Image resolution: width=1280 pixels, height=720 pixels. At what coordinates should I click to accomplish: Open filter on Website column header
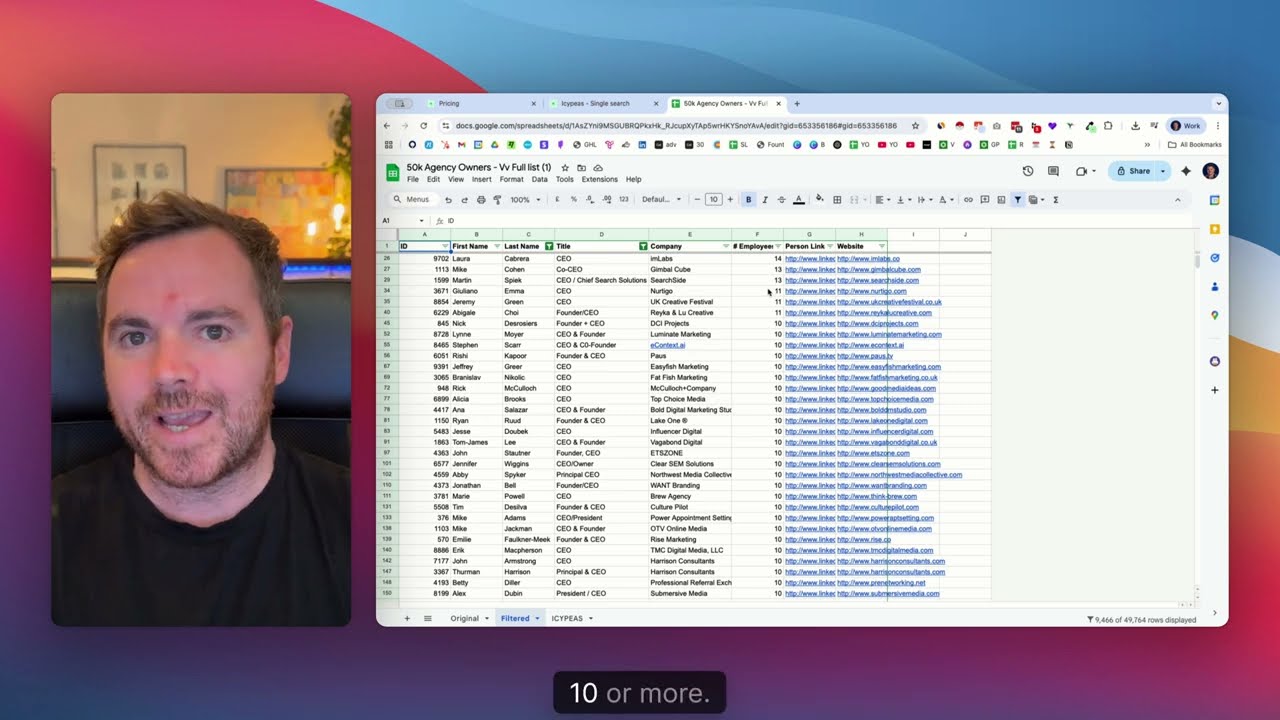point(881,246)
